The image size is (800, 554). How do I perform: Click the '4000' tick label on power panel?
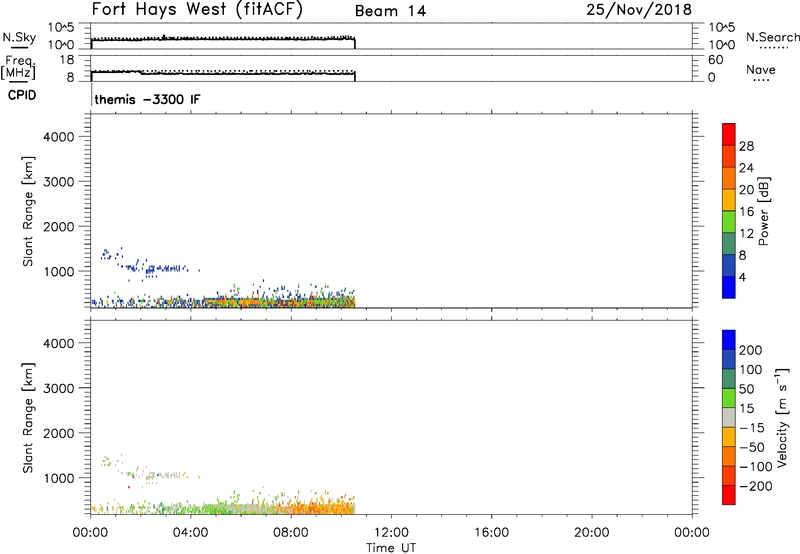coord(59,137)
